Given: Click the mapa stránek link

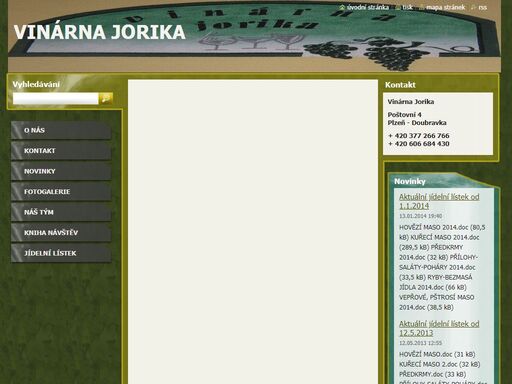Looking at the screenshot, I should pos(445,7).
